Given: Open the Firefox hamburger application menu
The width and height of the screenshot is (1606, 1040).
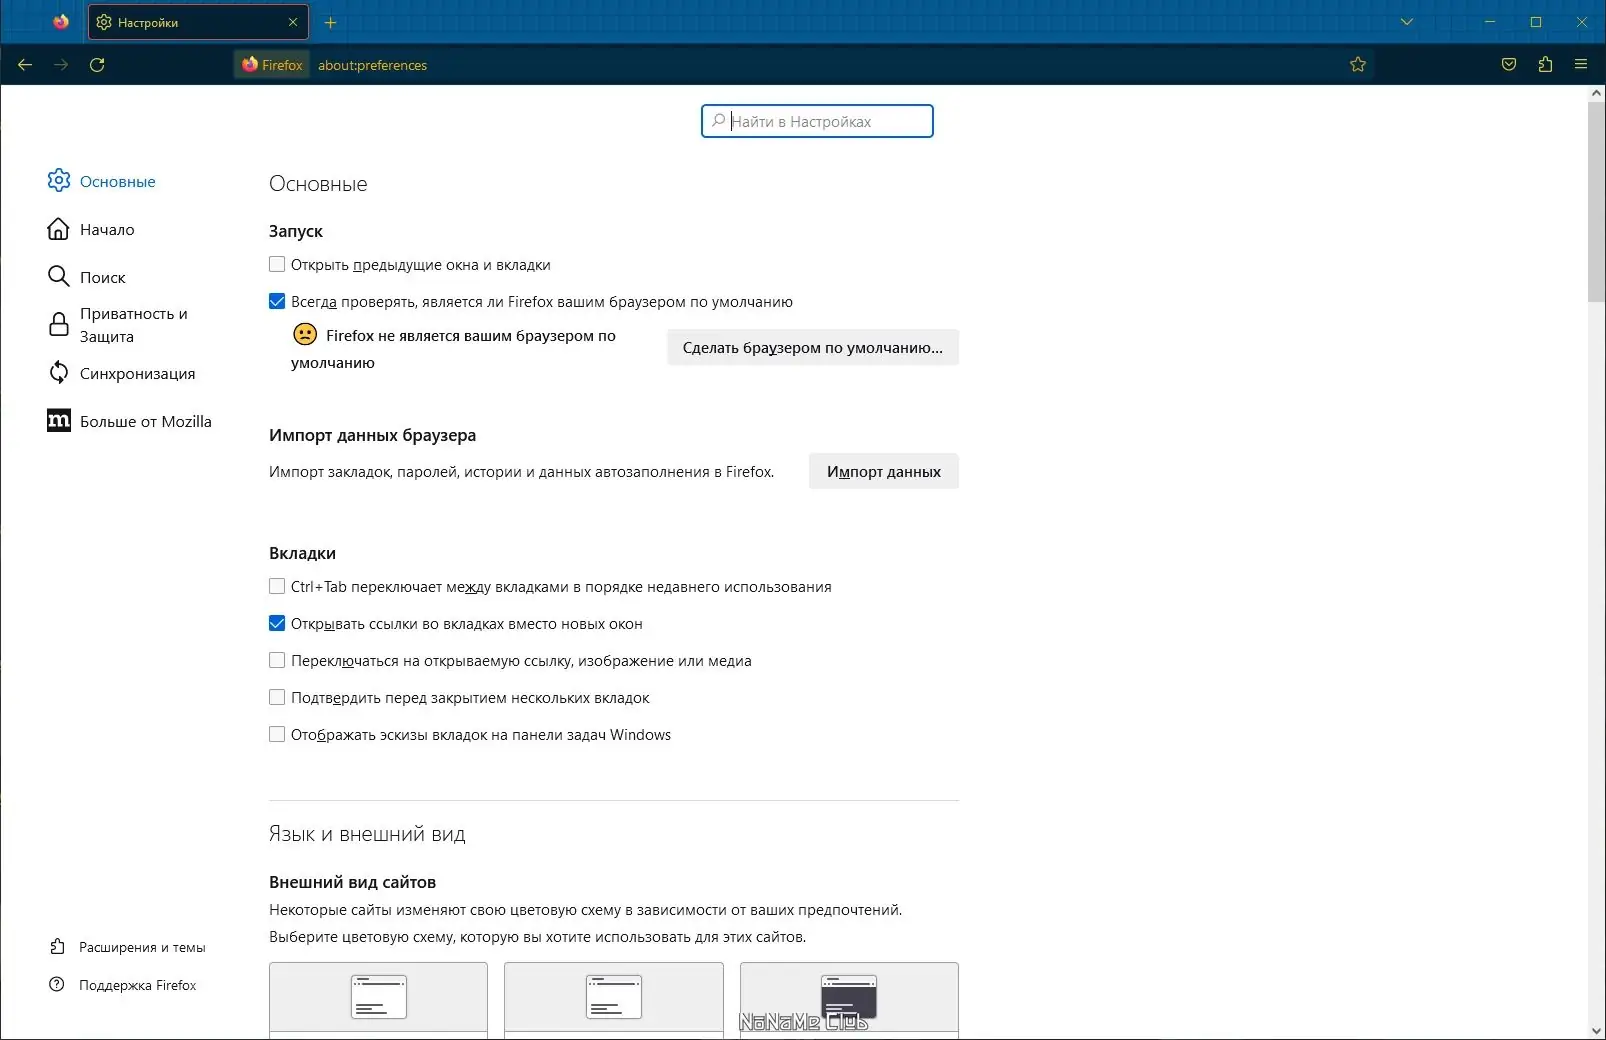Looking at the screenshot, I should (x=1581, y=65).
